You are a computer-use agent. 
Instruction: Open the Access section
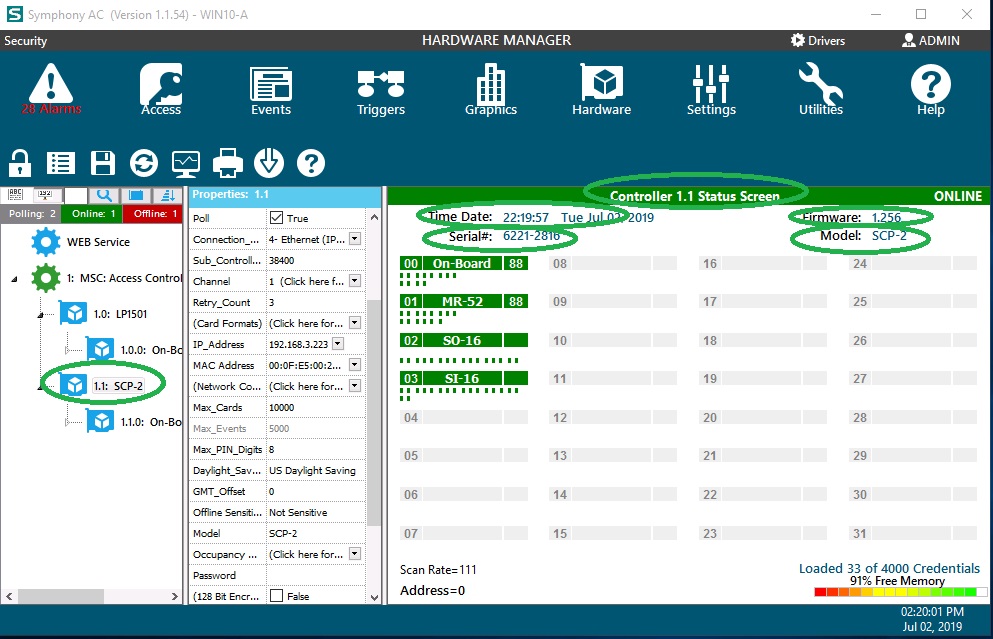click(x=161, y=89)
